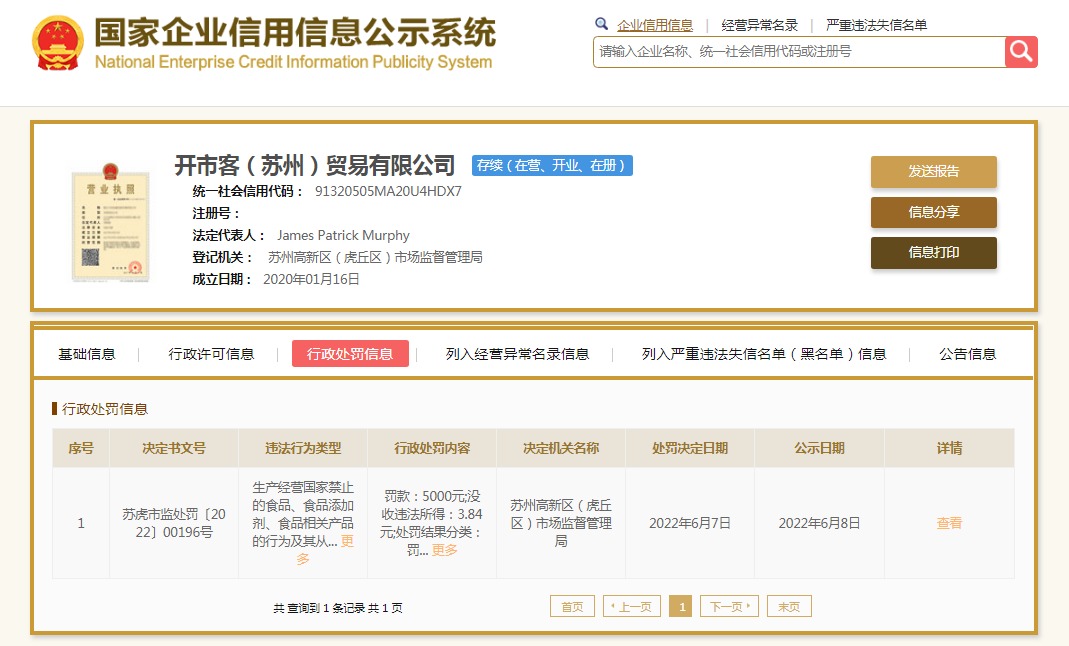Viewport: 1069px width, 646px height.
Task: Click the legal representative name James Patrick Murphy
Action: pos(343,236)
